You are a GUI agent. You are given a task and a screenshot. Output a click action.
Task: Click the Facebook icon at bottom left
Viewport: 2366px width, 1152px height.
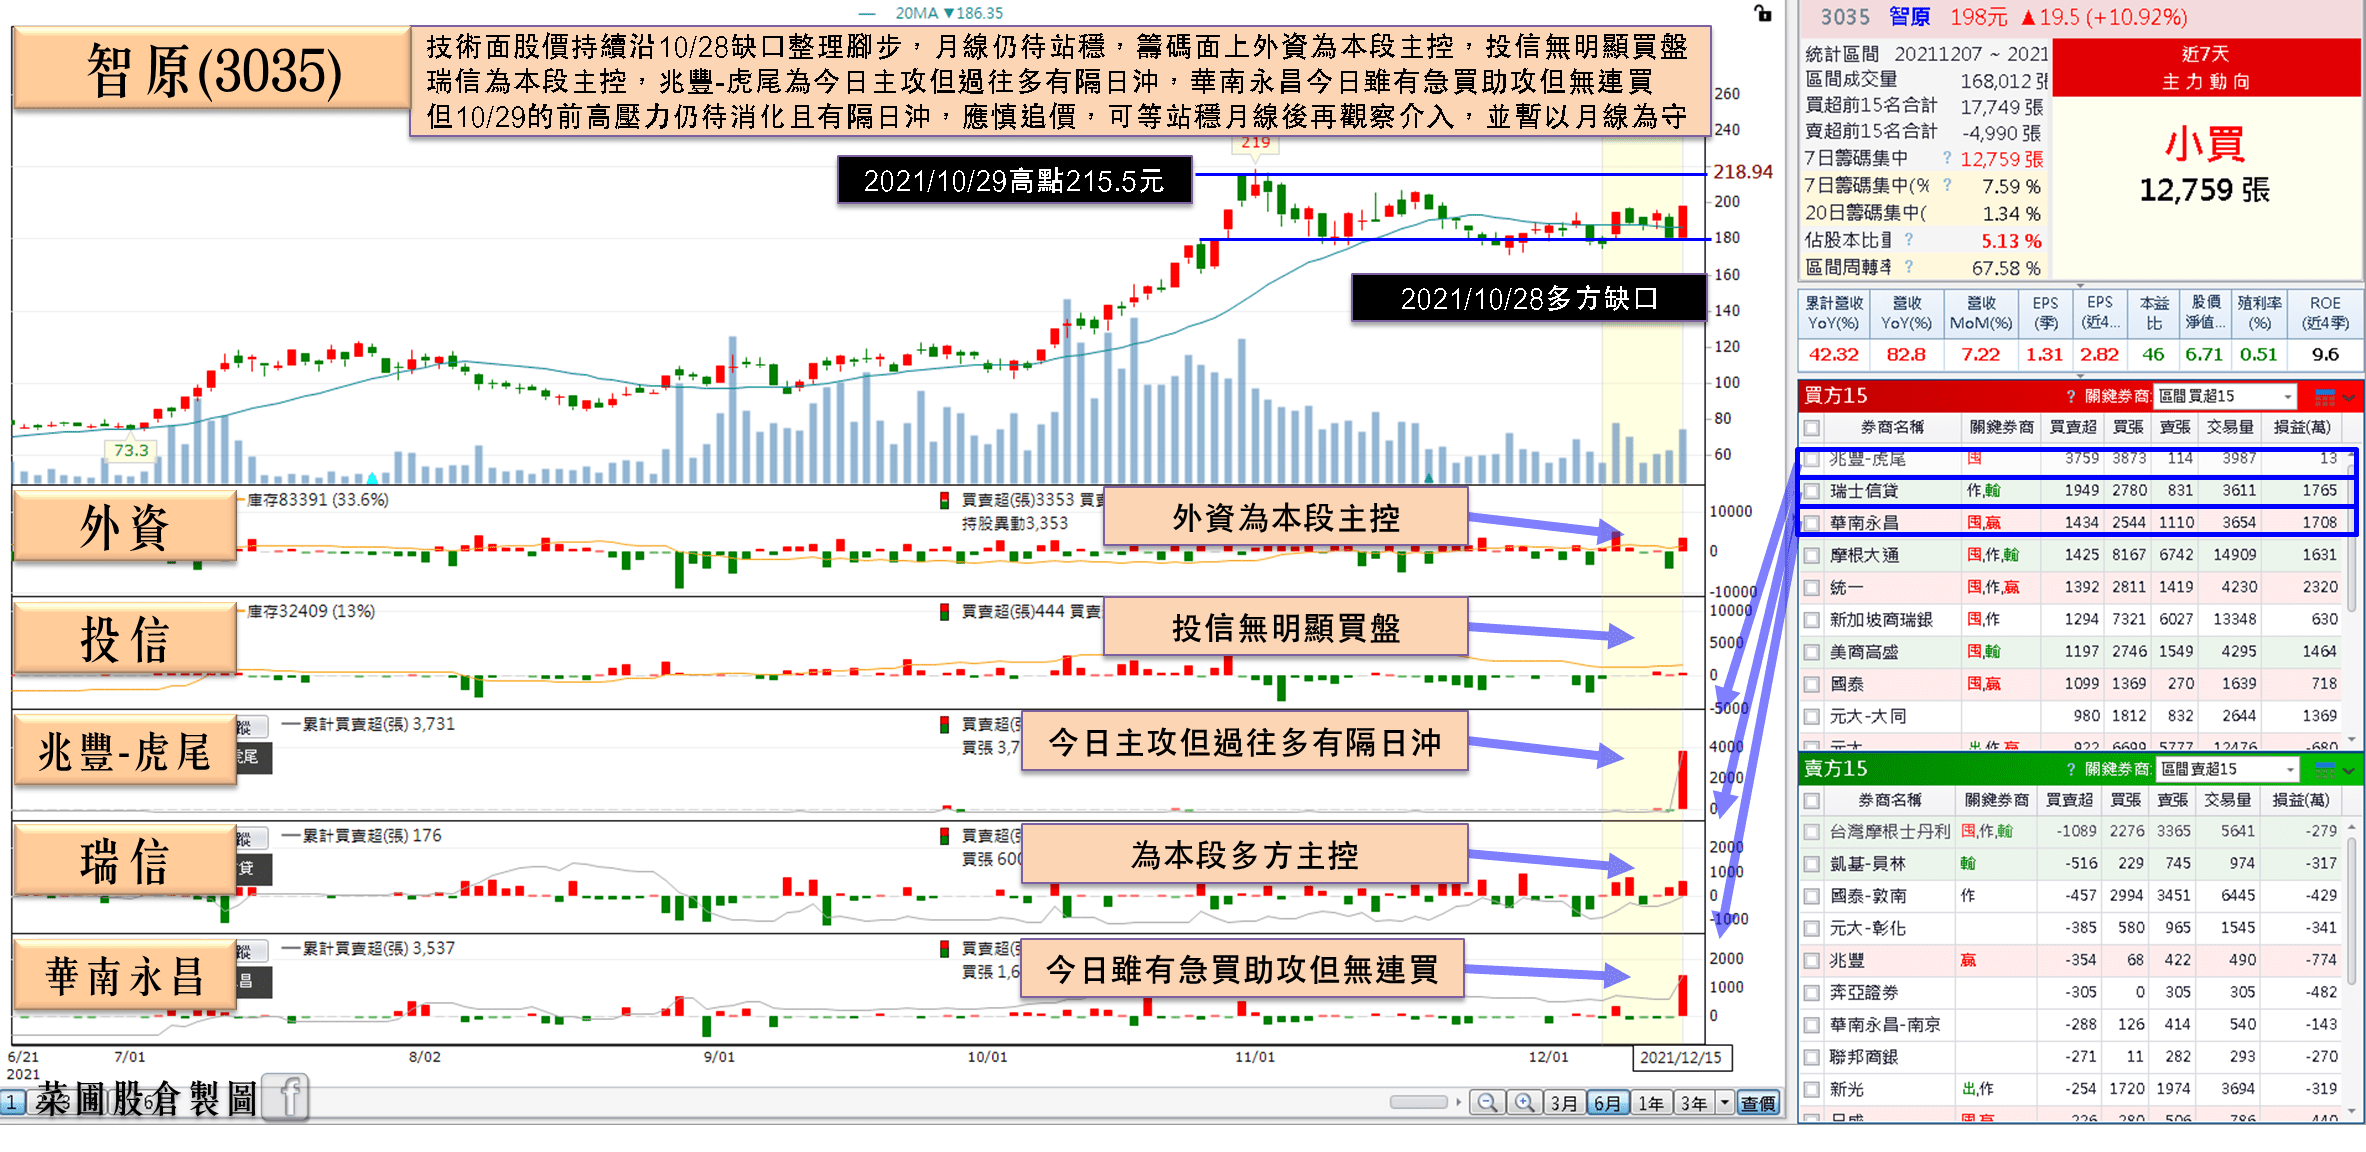coord(287,1097)
